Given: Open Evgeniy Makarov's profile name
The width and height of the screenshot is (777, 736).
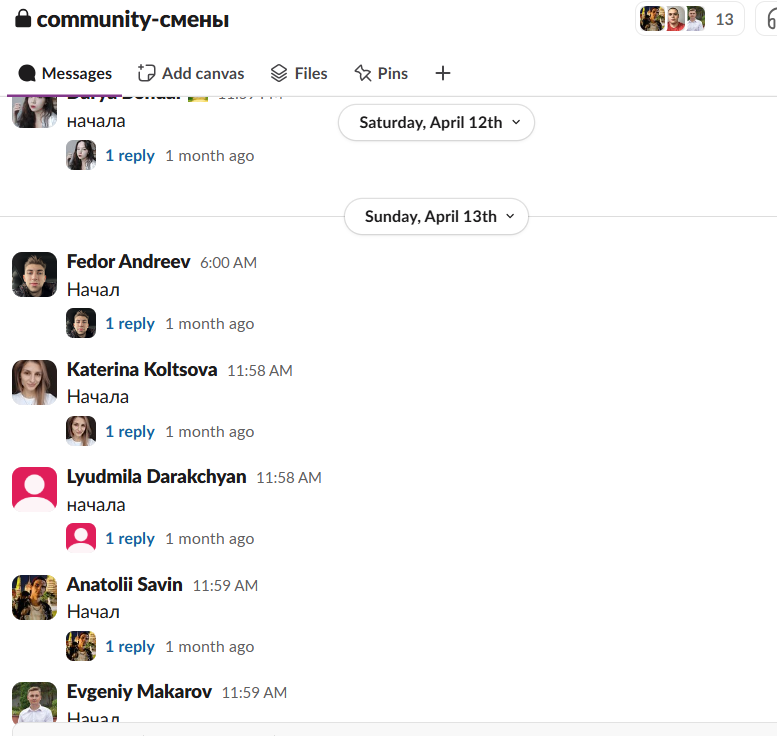Looking at the screenshot, I should click(x=139, y=692).
